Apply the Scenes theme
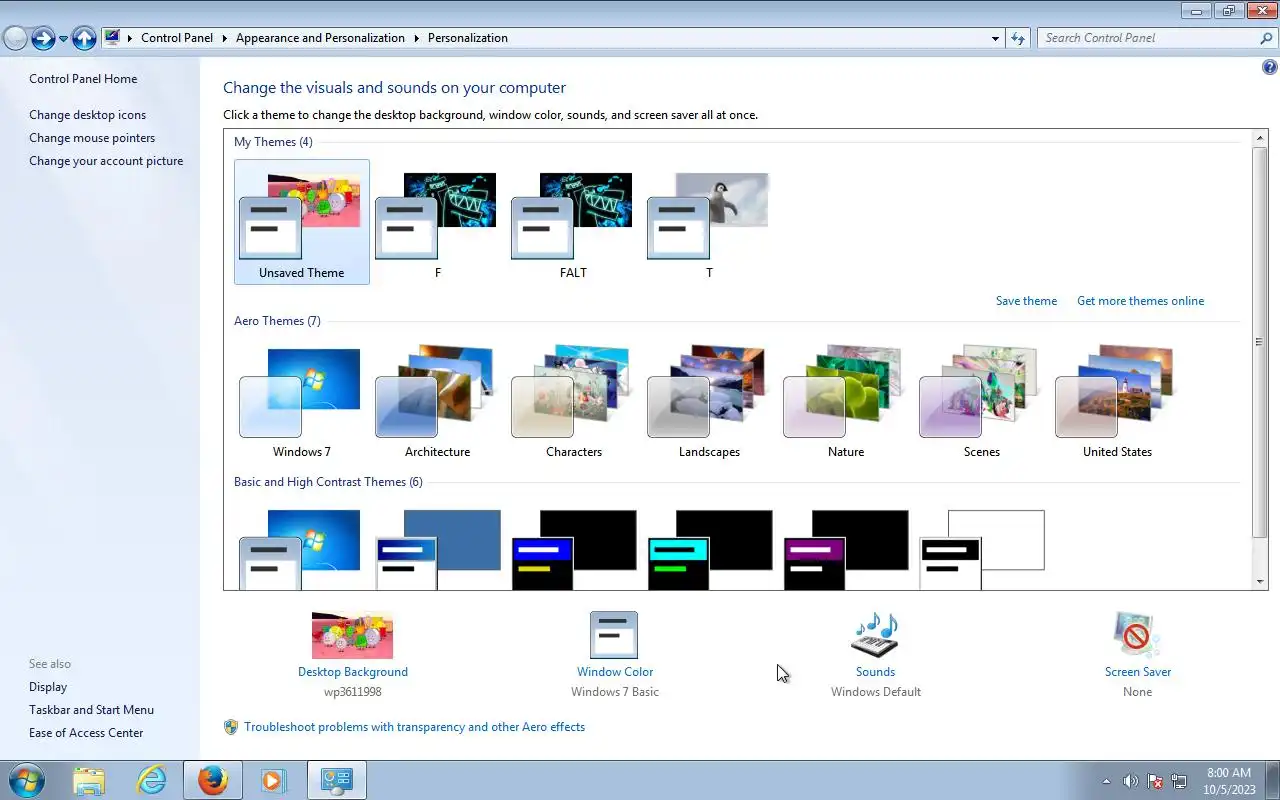The height and width of the screenshot is (800, 1280). [981, 401]
